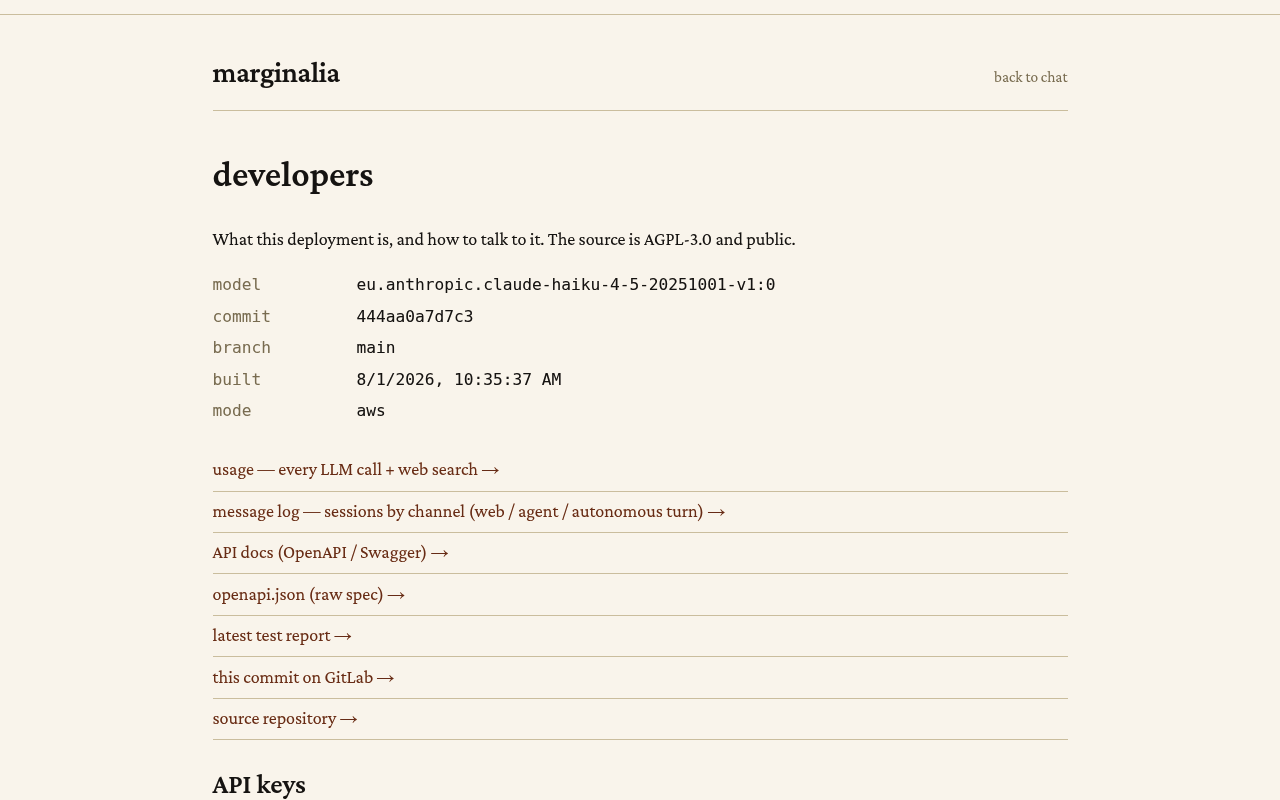Click the commit label
This screenshot has width=1280, height=800.
[x=242, y=317]
